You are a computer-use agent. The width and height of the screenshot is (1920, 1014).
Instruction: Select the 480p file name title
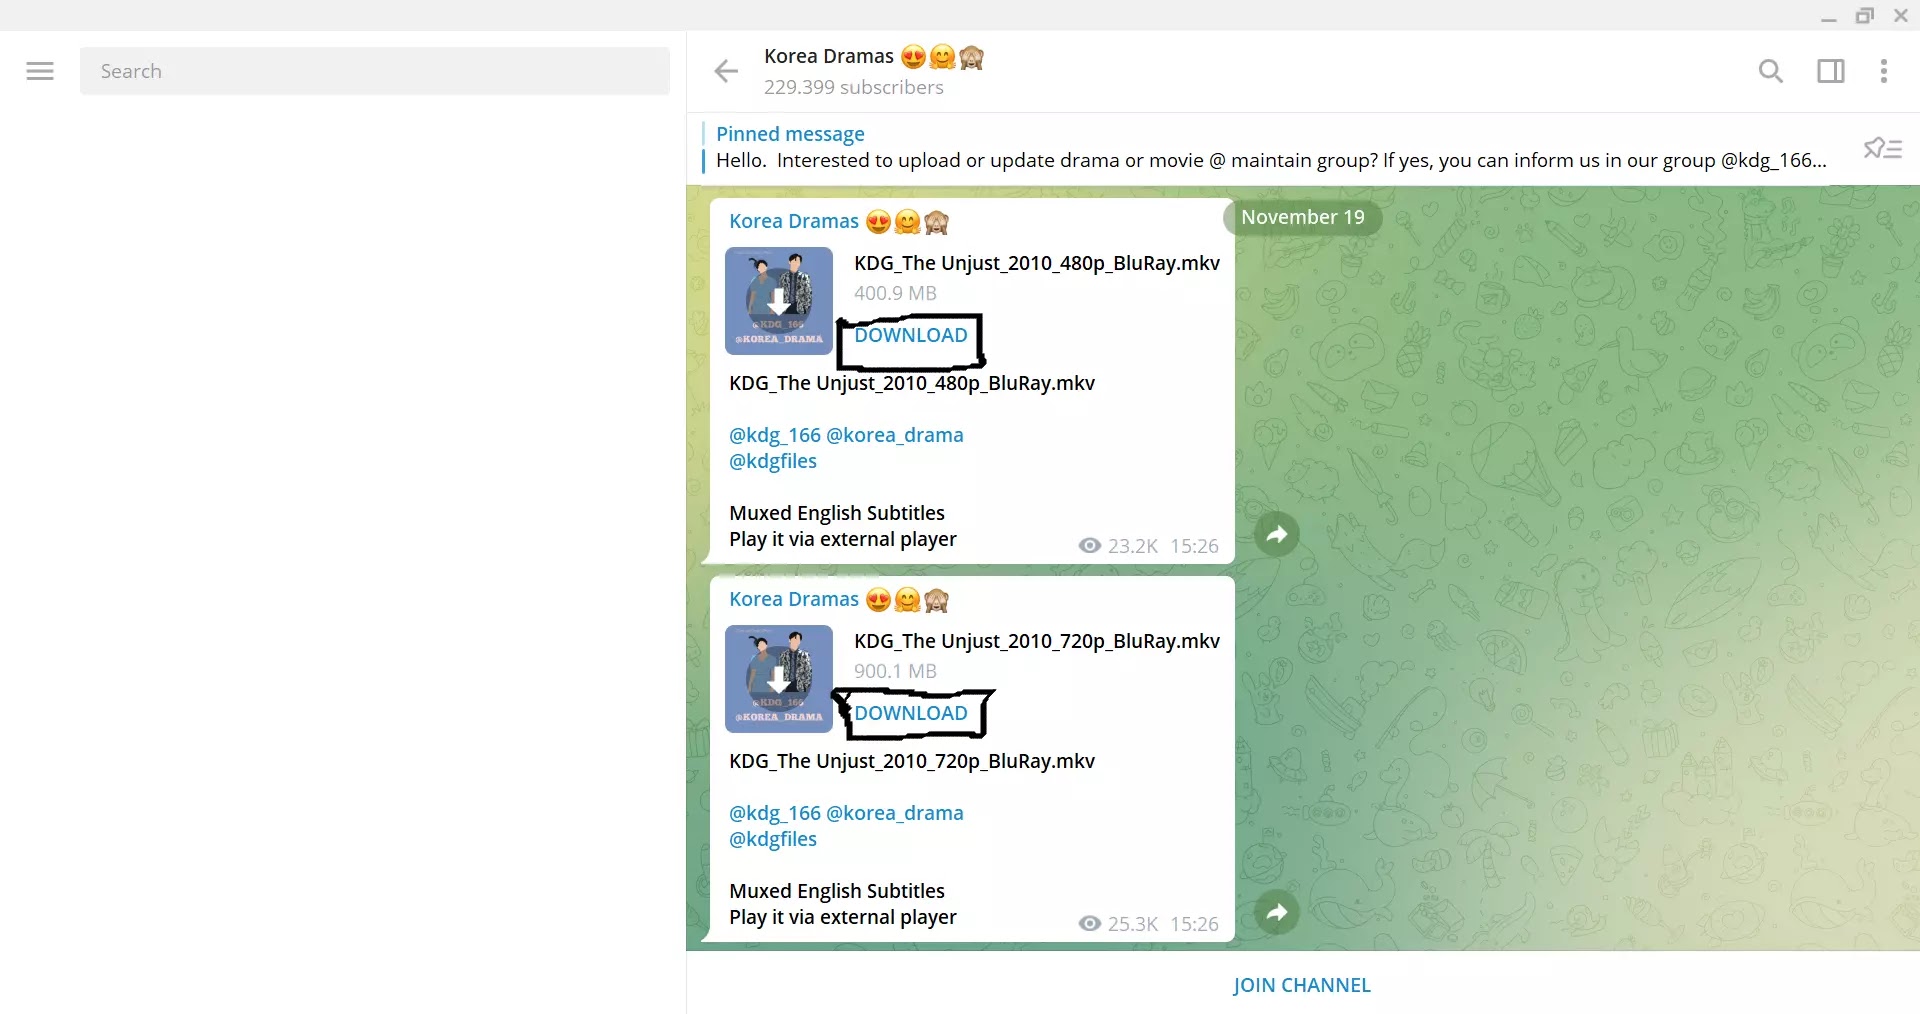[1037, 263]
